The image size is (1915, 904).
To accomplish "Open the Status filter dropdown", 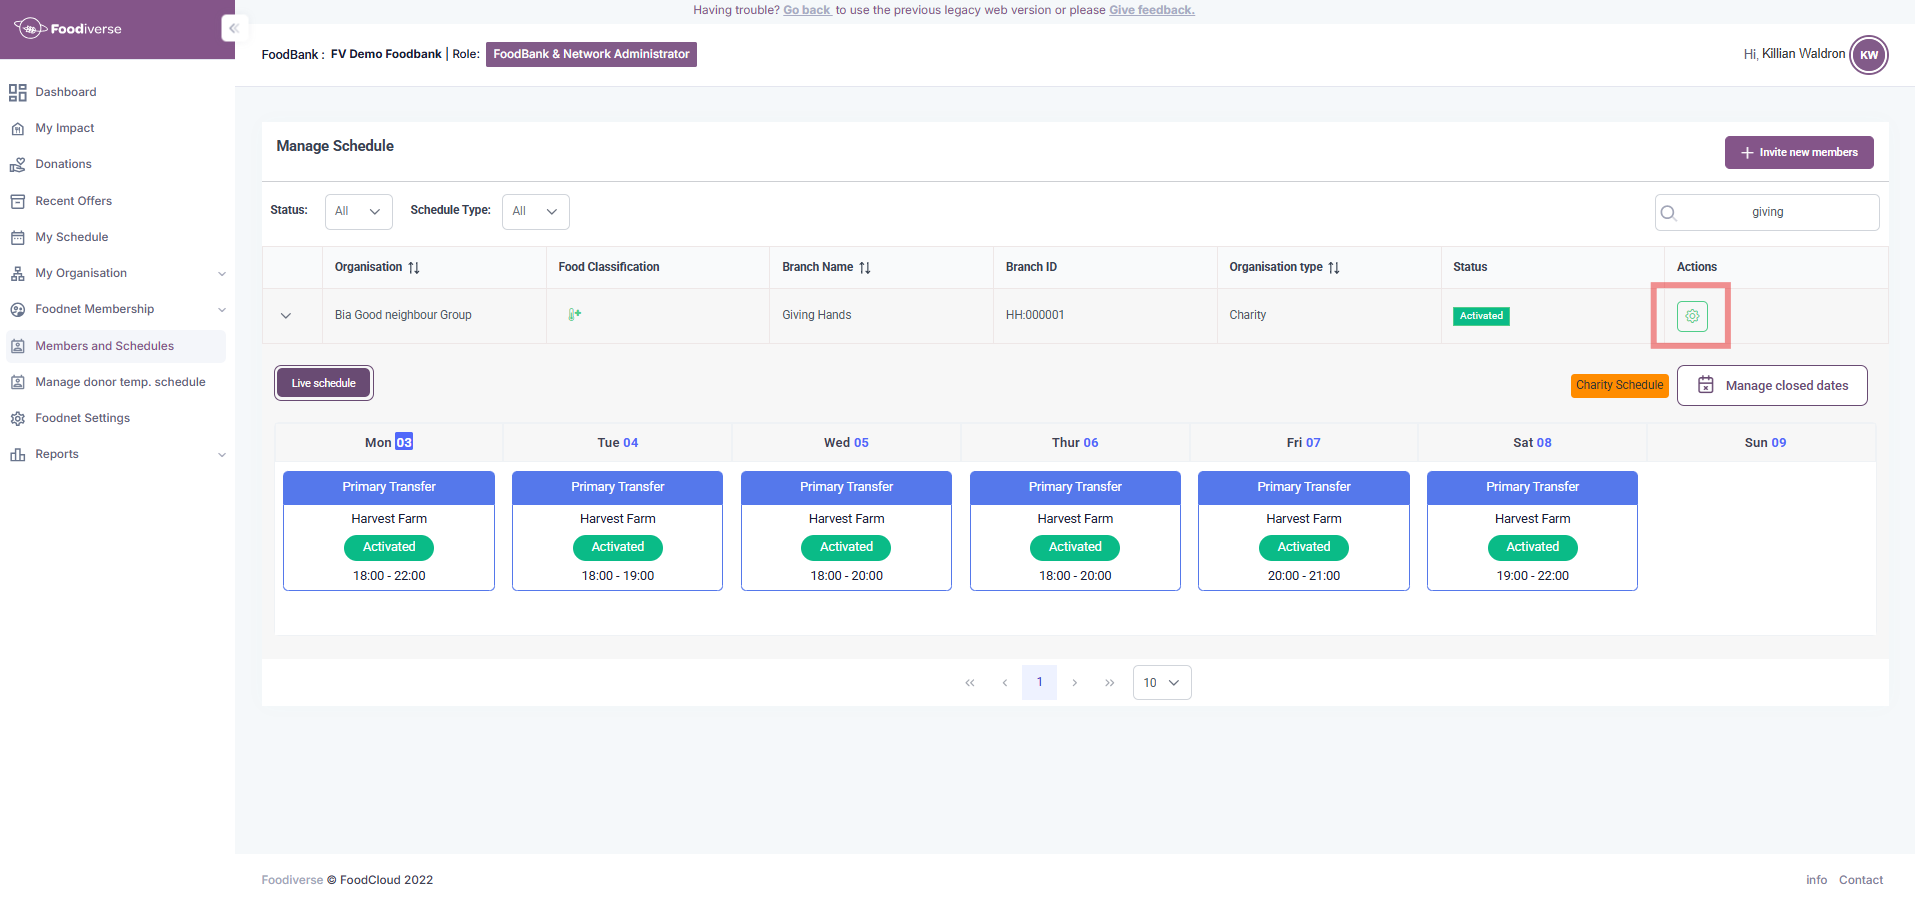I will (358, 212).
